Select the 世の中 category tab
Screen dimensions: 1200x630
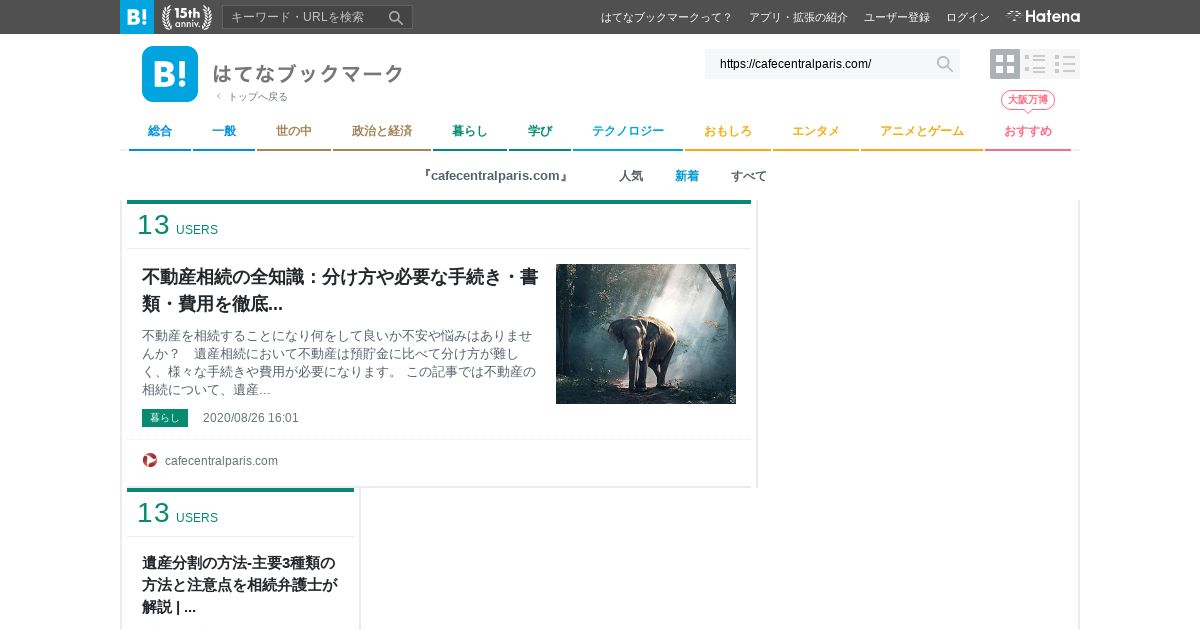coord(294,131)
